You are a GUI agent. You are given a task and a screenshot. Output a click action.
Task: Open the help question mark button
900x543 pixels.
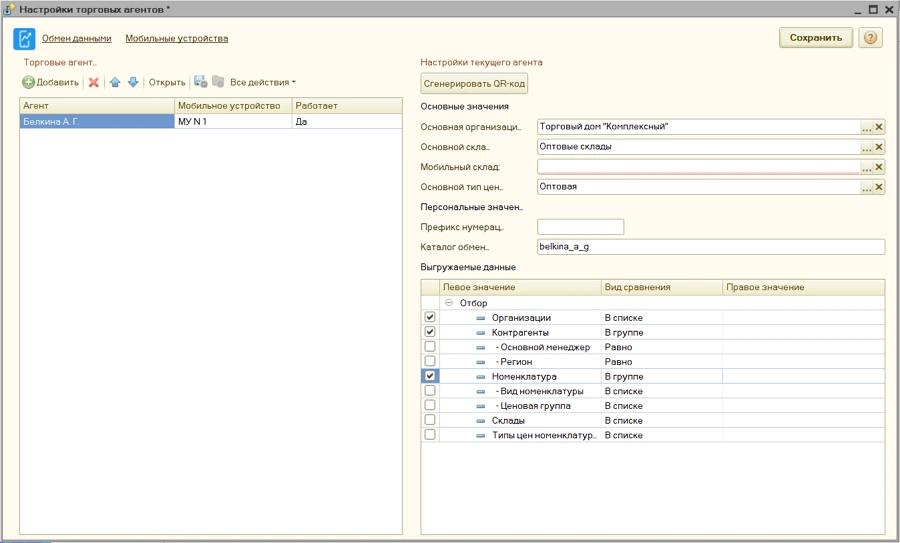870,38
